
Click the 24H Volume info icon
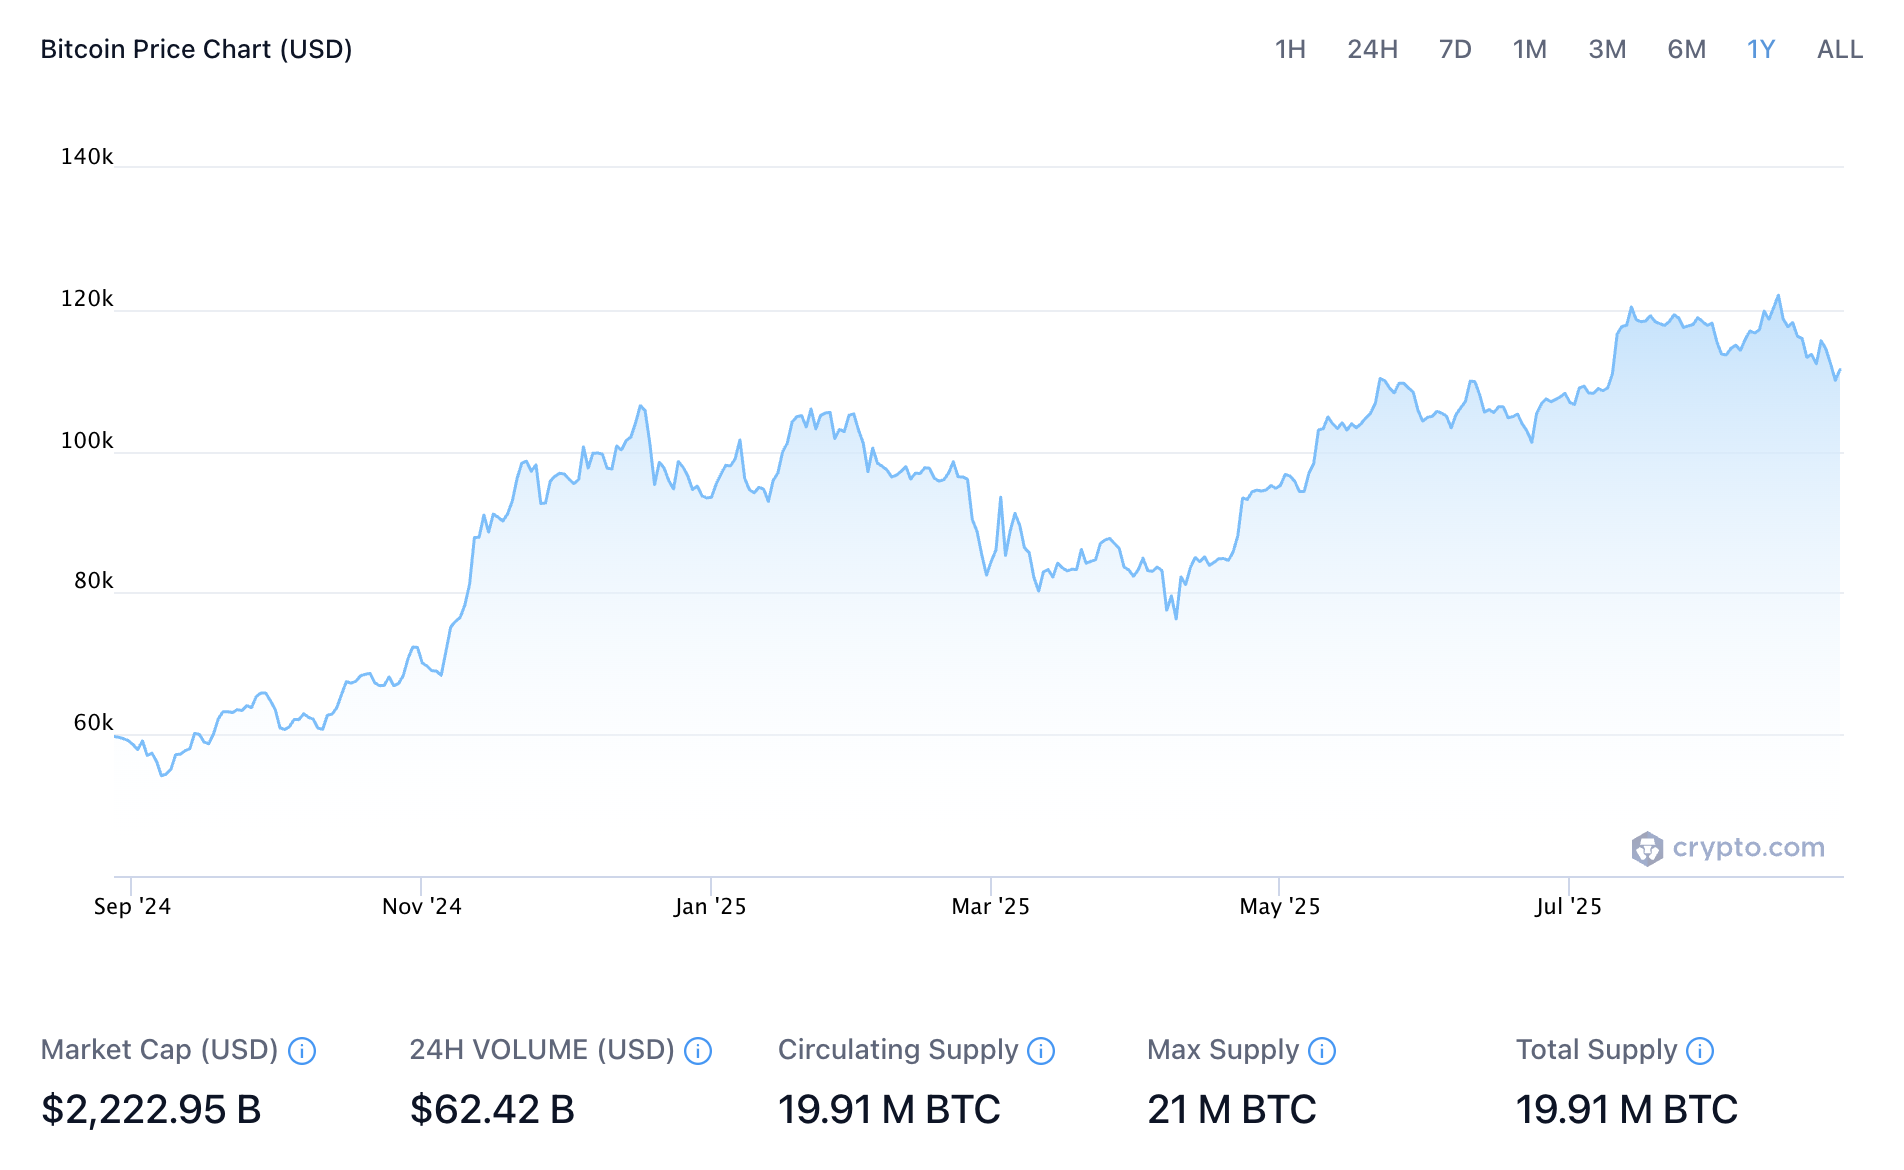pyautogui.click(x=698, y=1051)
